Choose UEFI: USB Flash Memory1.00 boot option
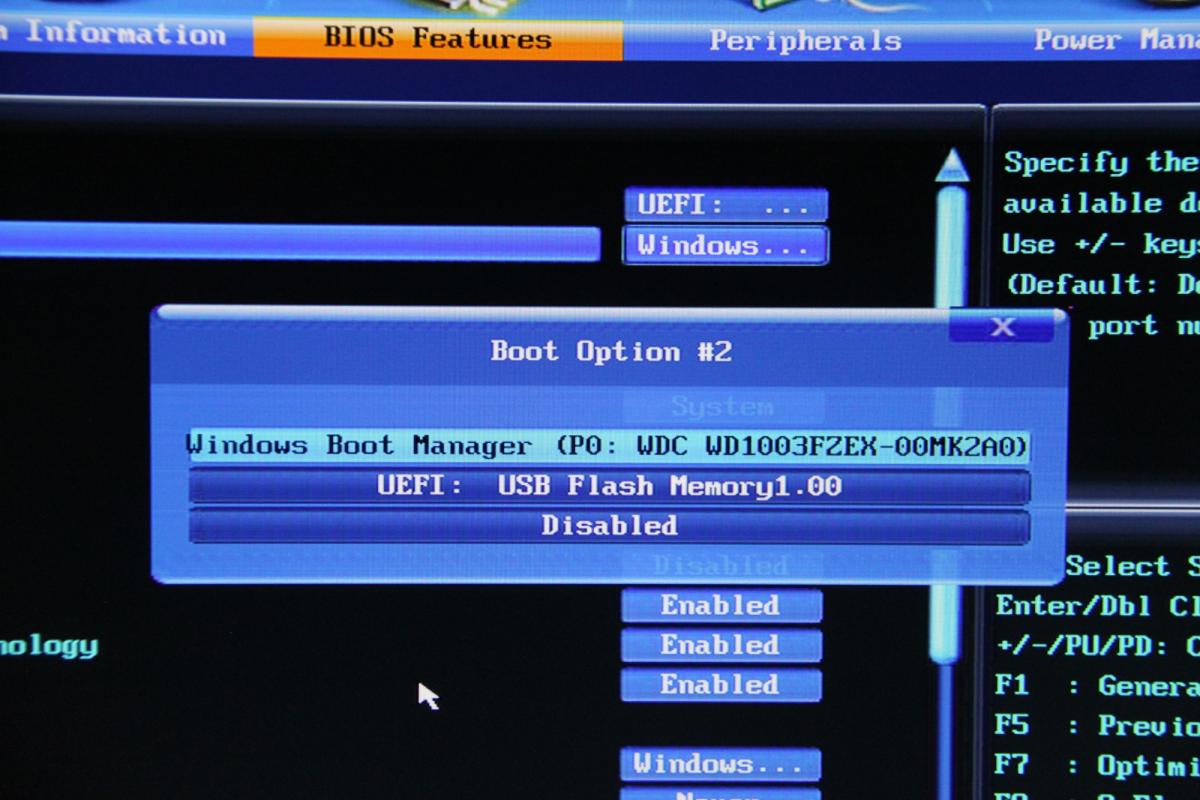1200x800 pixels. point(609,487)
